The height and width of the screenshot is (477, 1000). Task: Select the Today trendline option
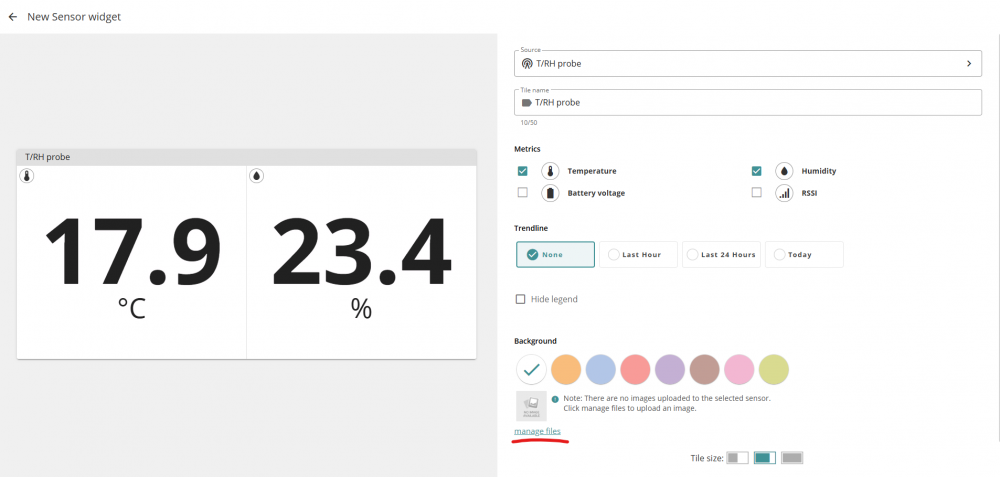[x=804, y=255]
